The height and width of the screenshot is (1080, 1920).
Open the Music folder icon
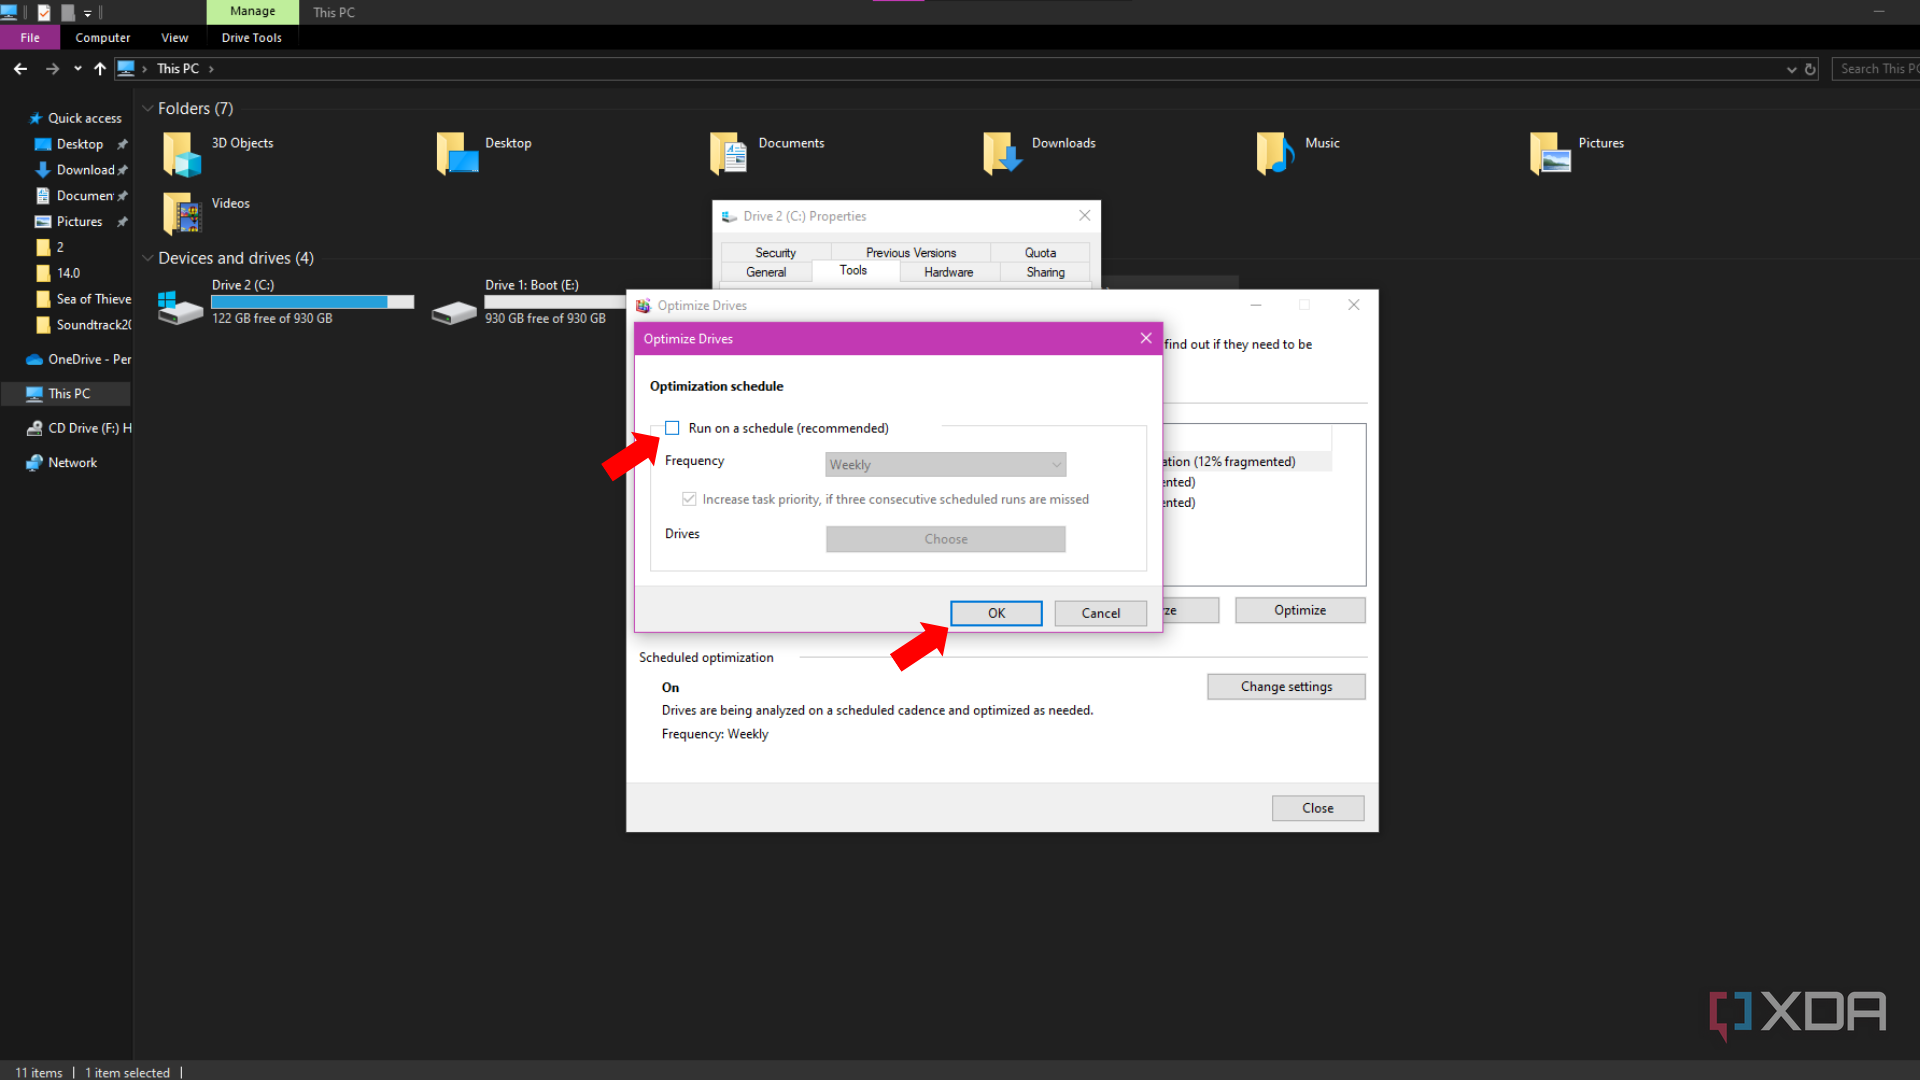click(1273, 152)
